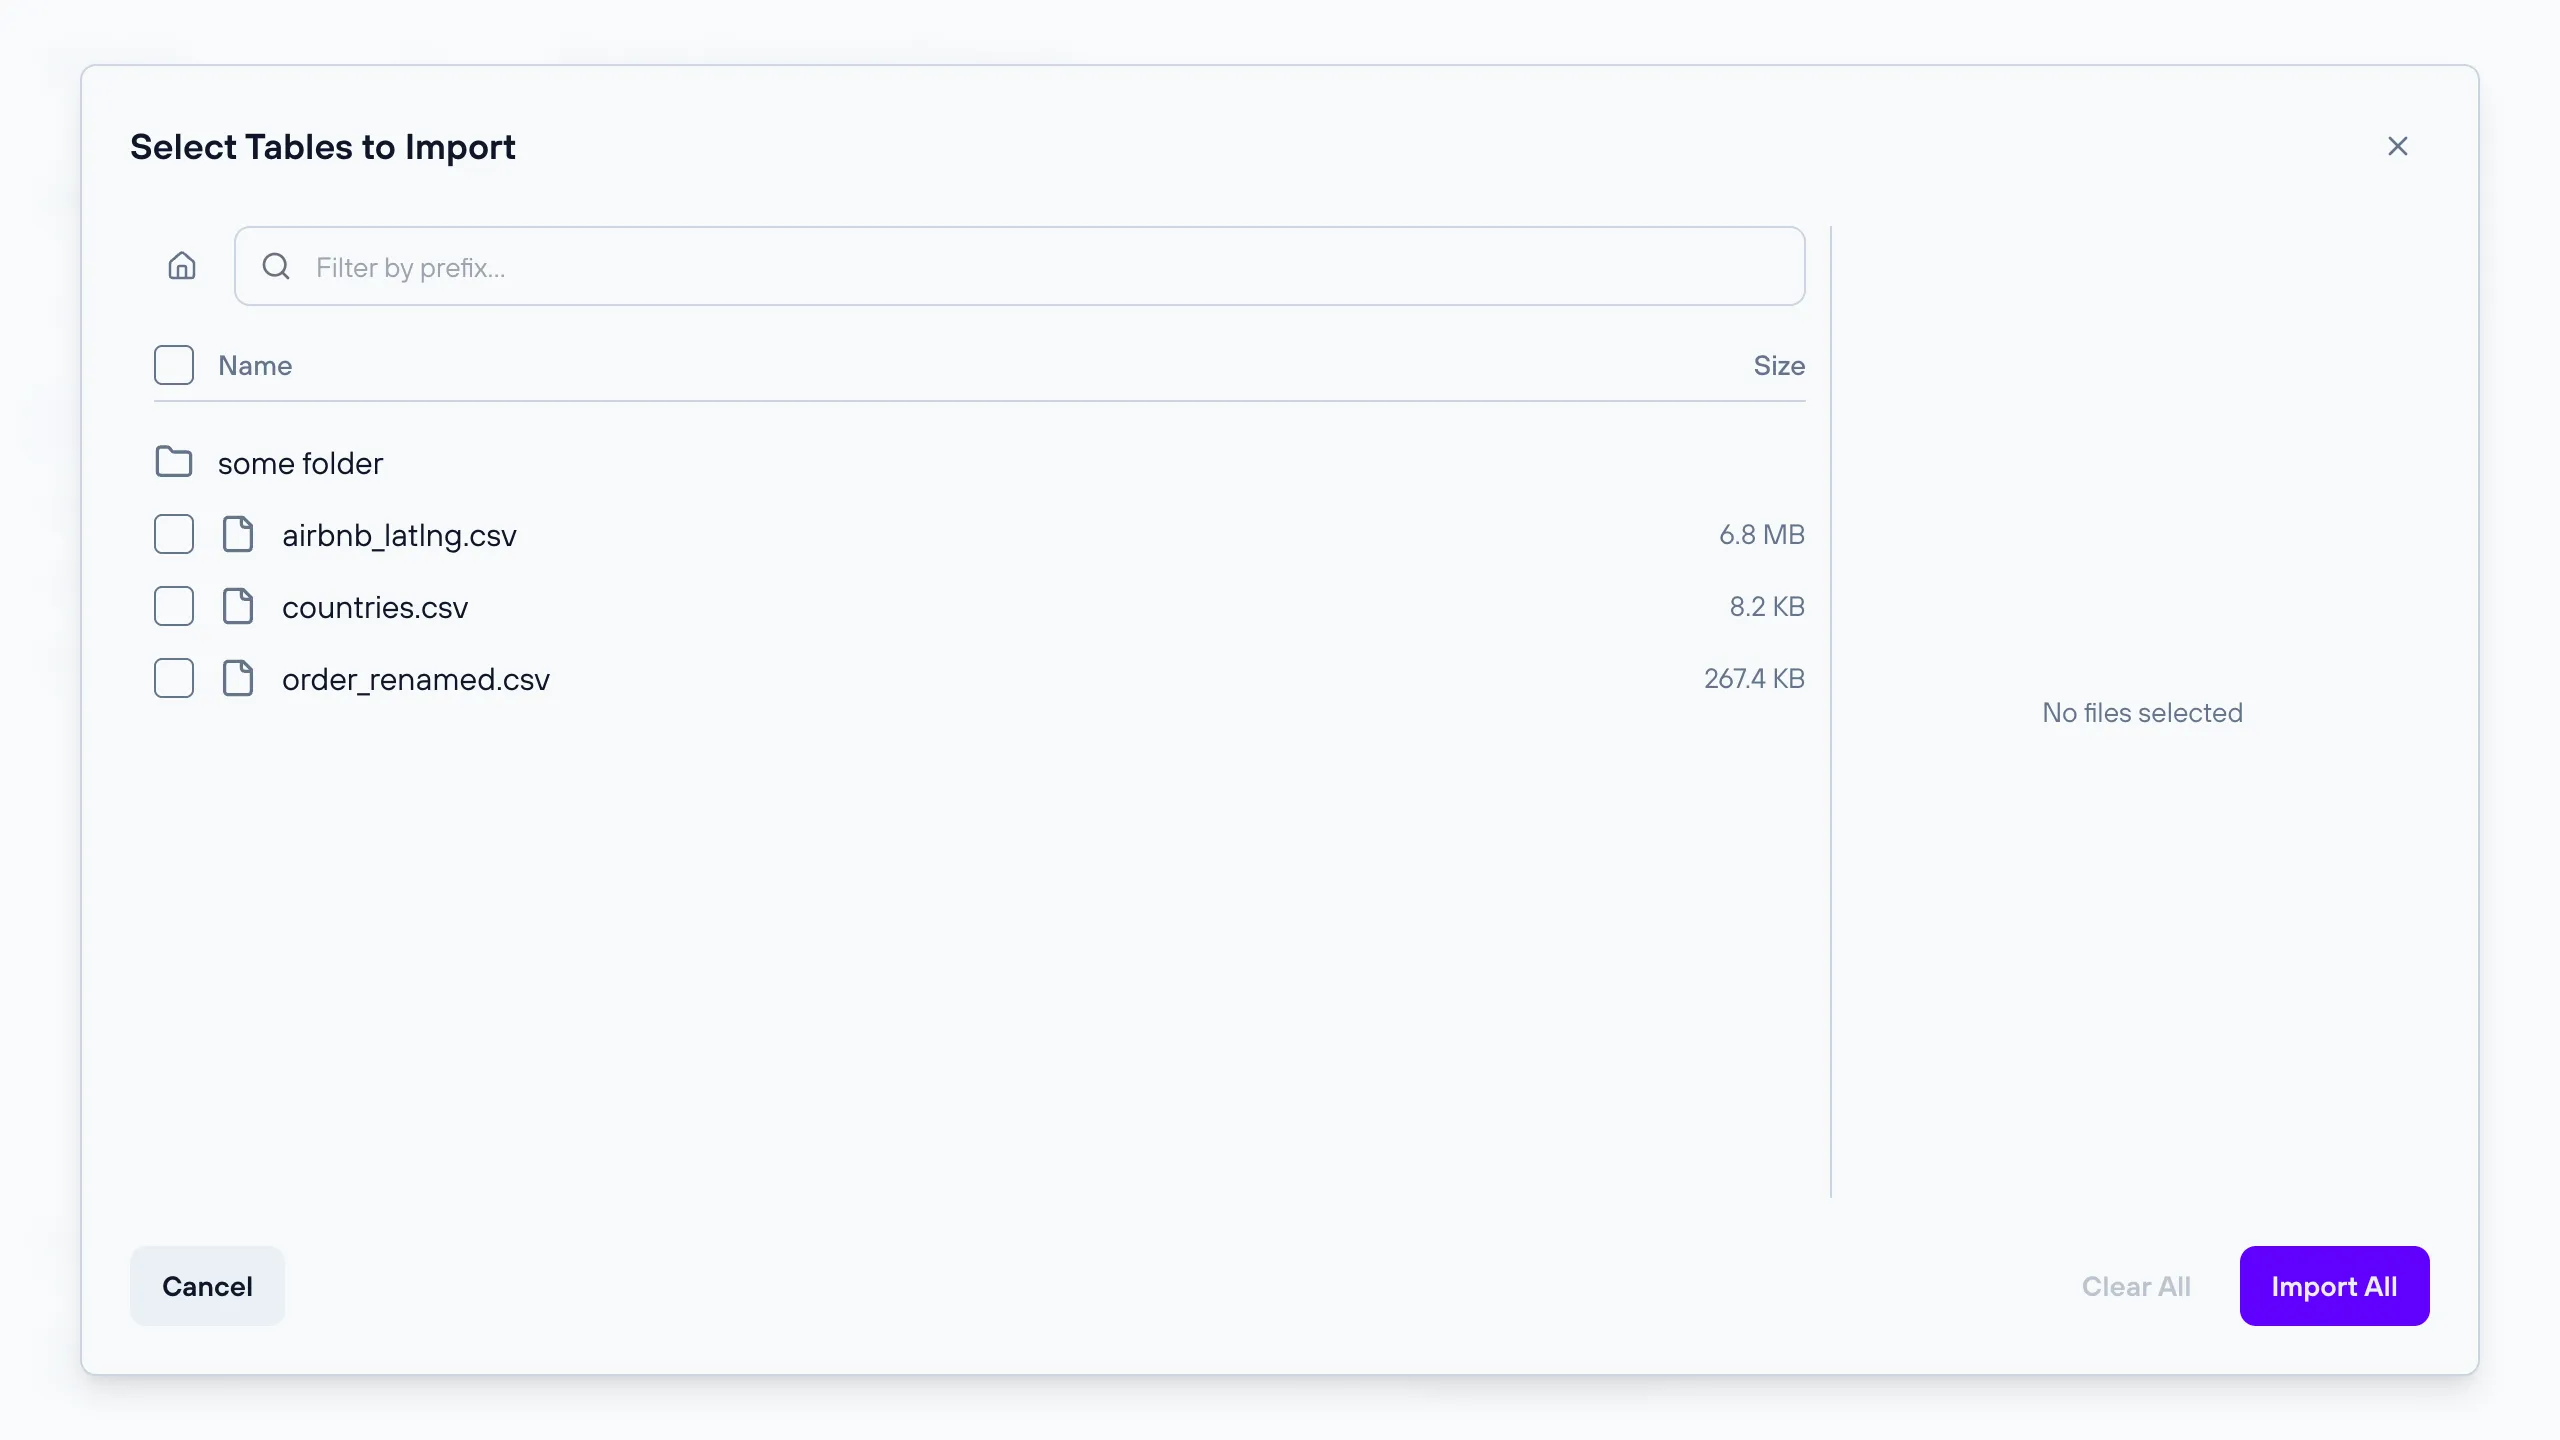Open the some folder entry
Screen dimensions: 2560x1440
300,463
